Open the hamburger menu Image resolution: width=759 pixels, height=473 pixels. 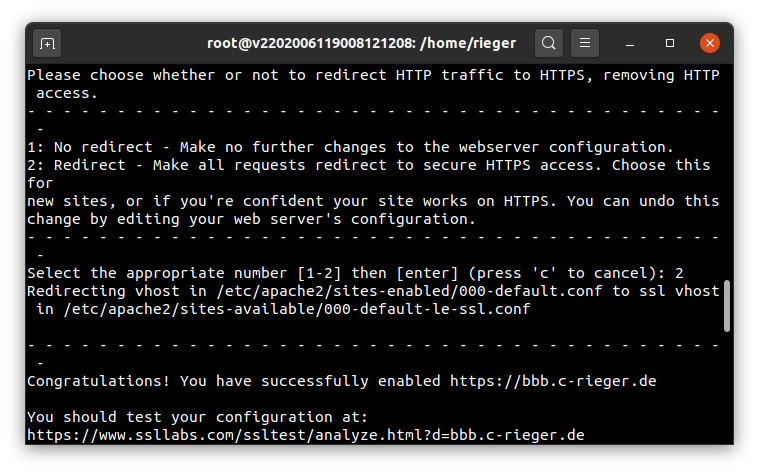(585, 44)
